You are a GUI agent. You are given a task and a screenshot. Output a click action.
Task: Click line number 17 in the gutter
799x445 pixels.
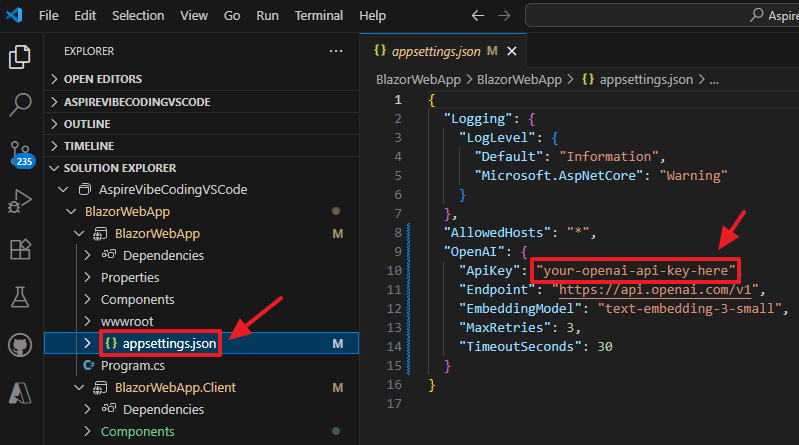coord(394,404)
